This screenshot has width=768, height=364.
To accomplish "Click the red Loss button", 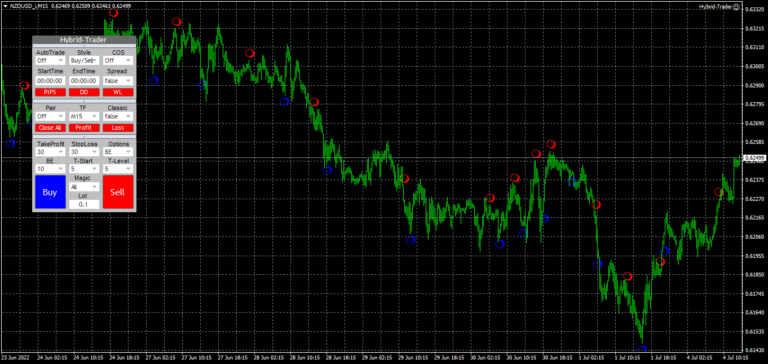I will coord(118,128).
